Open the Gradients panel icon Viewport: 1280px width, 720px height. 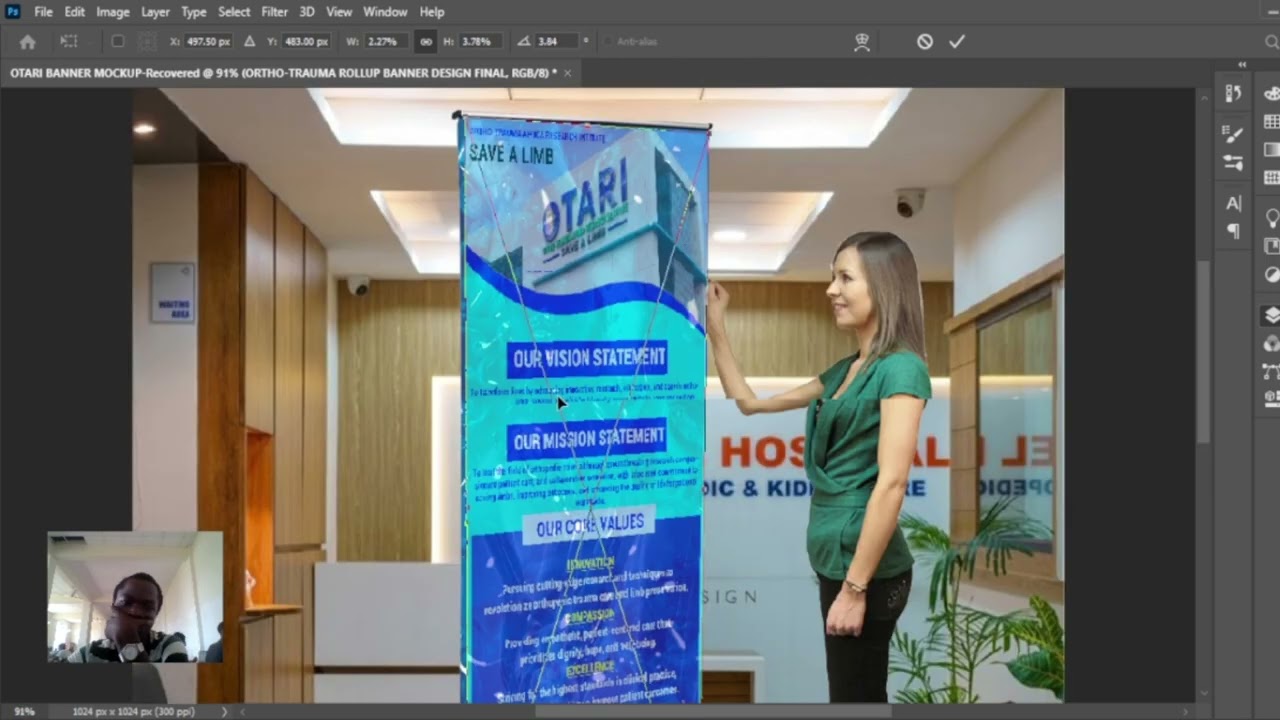(1272, 149)
